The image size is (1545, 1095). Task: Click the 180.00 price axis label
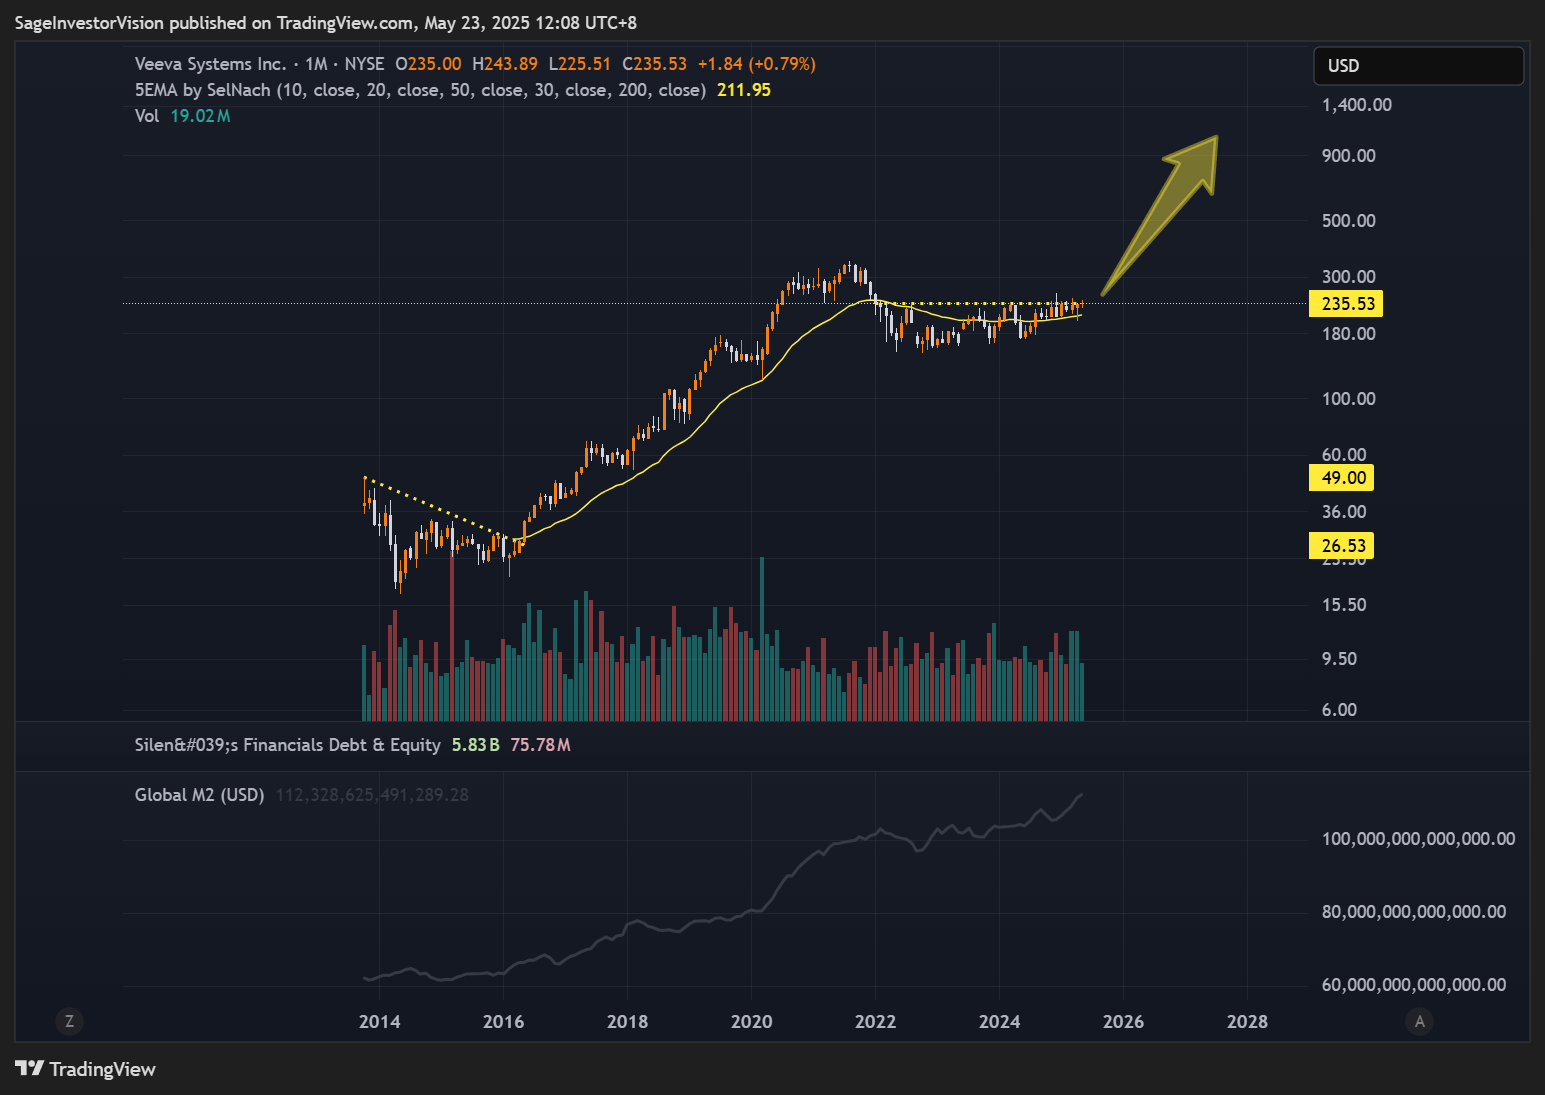pyautogui.click(x=1349, y=334)
